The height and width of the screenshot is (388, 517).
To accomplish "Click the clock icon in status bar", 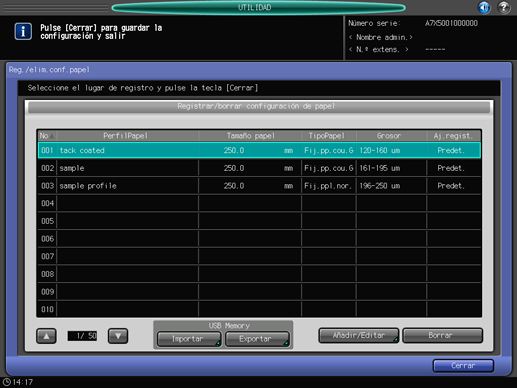I will pyautogui.click(x=7, y=382).
